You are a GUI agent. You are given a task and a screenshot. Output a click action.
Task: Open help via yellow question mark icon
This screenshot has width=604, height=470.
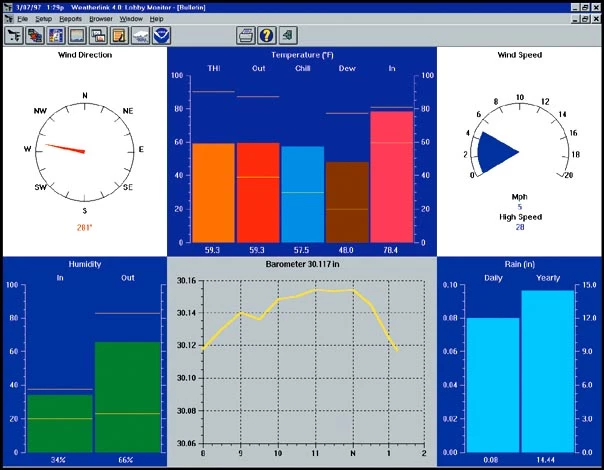[x=267, y=35]
